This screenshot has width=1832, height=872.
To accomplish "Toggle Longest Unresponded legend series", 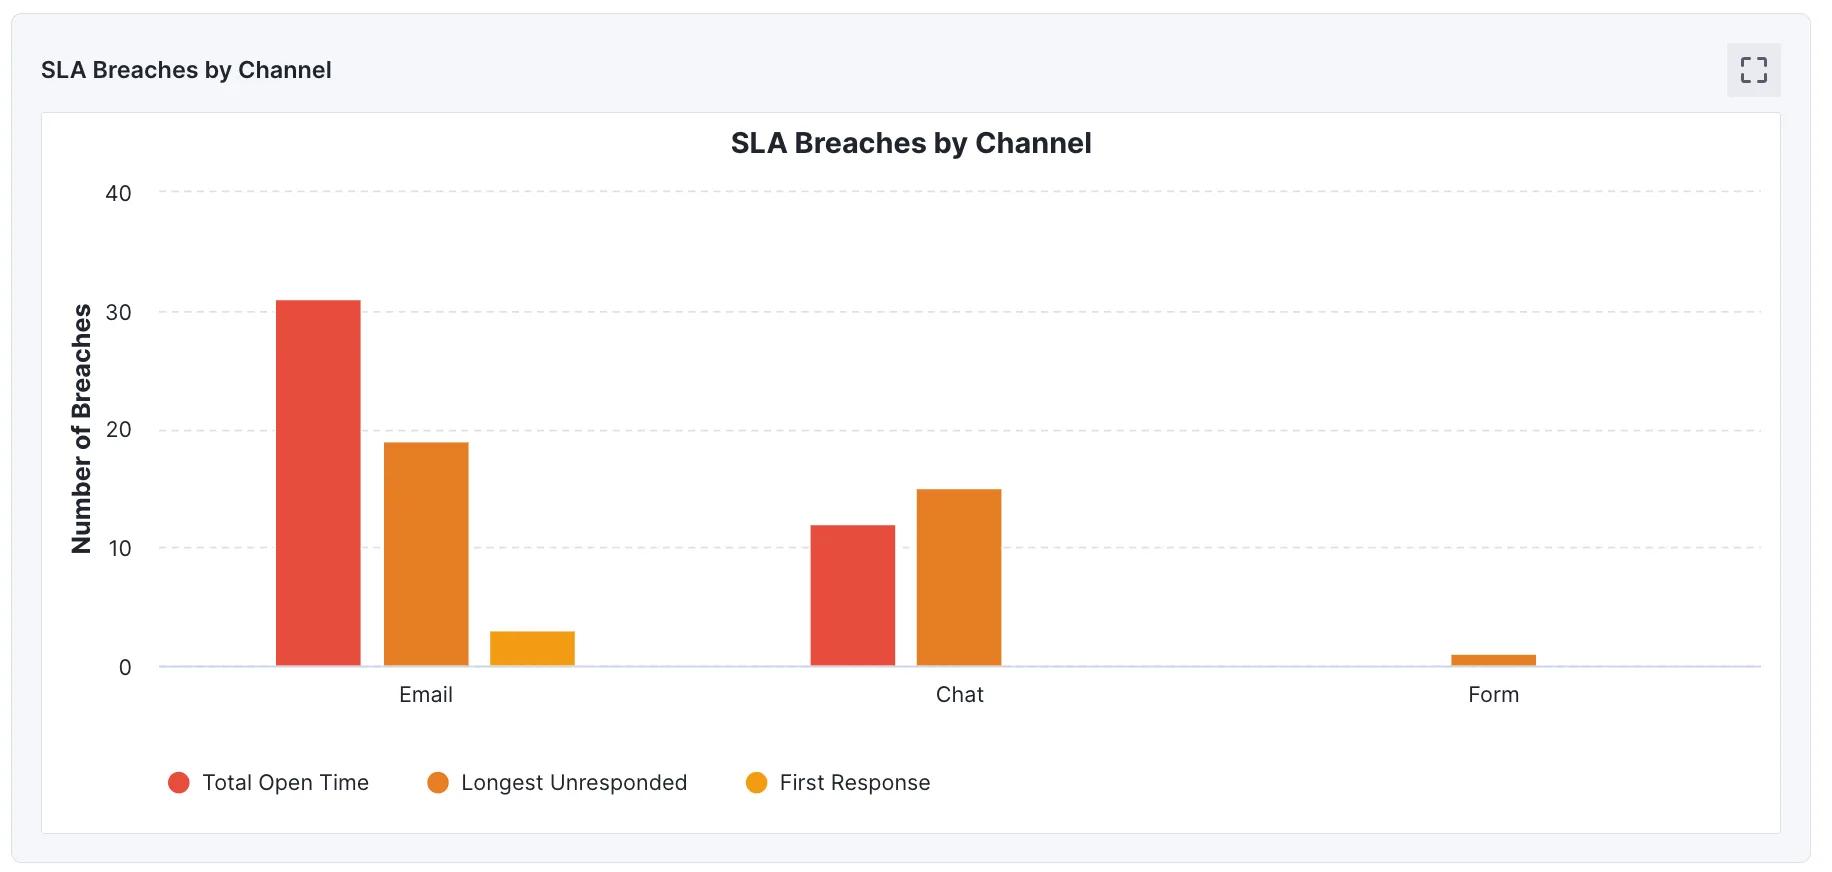I will coord(557,783).
